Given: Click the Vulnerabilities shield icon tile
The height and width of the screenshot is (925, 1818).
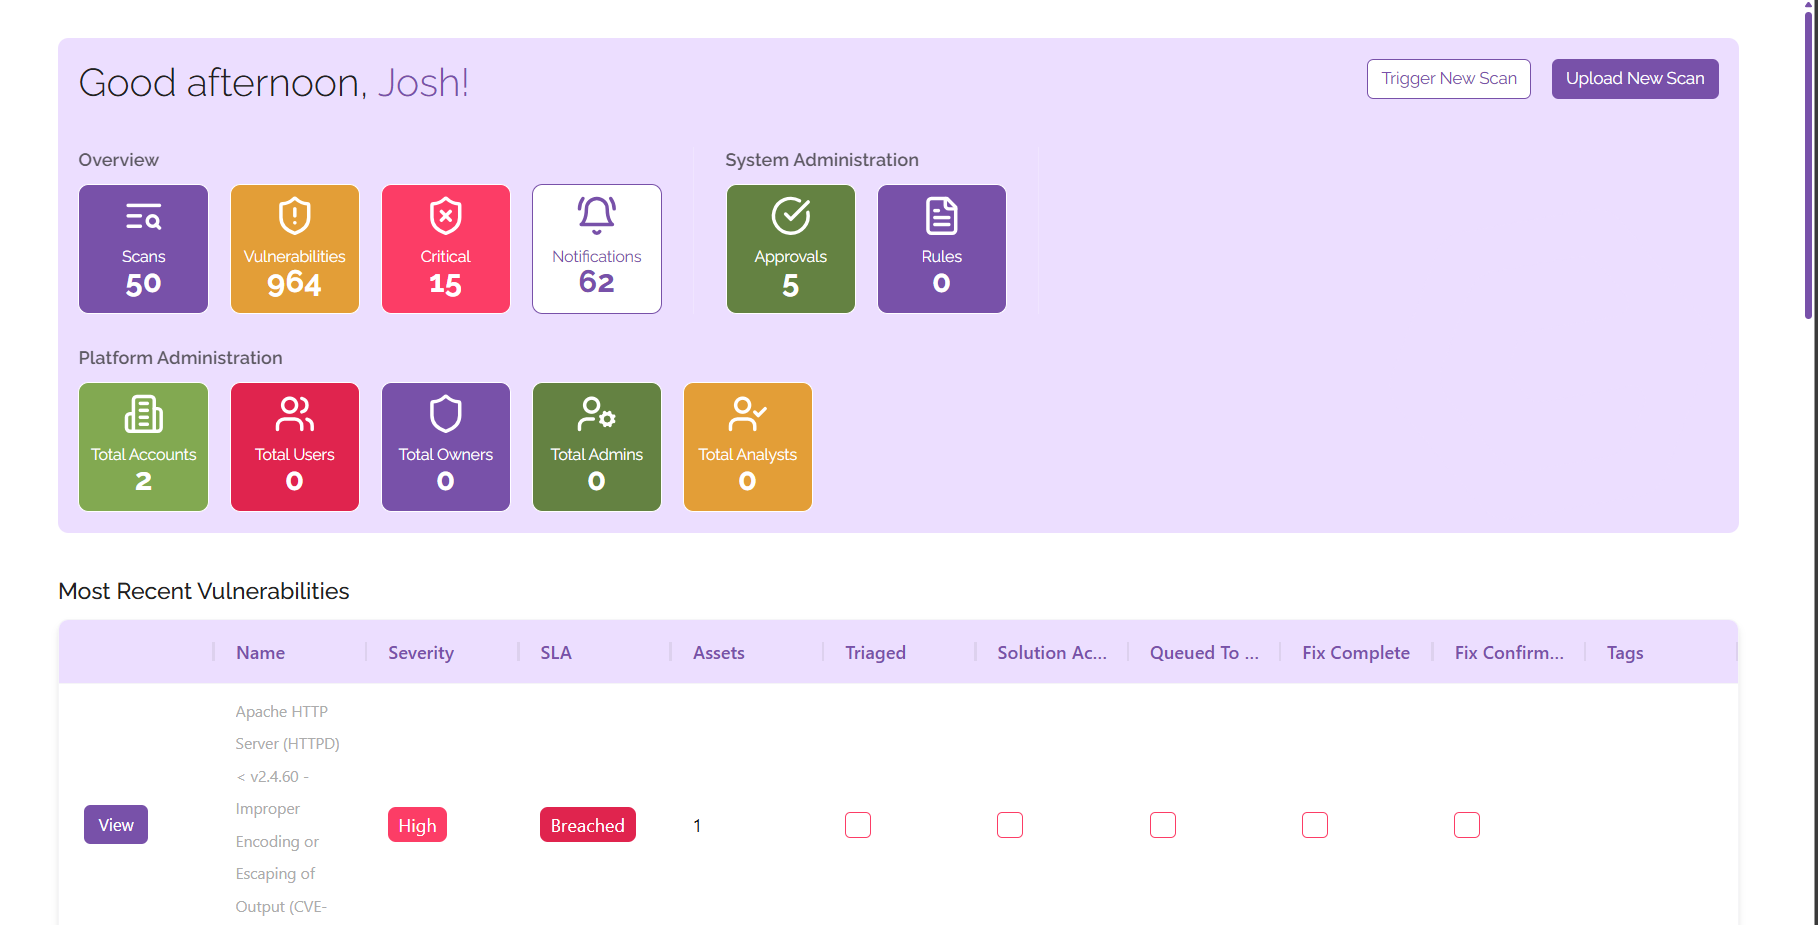Looking at the screenshot, I should point(294,217).
